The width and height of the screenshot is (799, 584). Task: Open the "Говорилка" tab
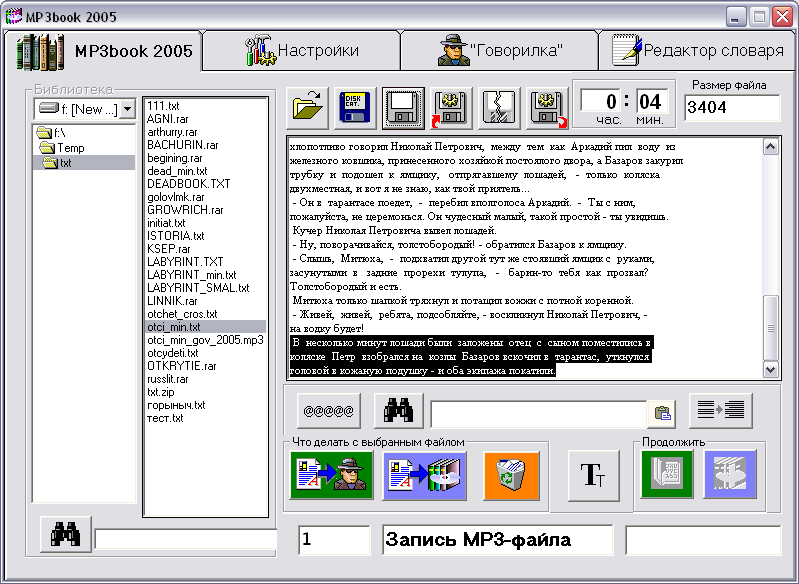(x=500, y=50)
